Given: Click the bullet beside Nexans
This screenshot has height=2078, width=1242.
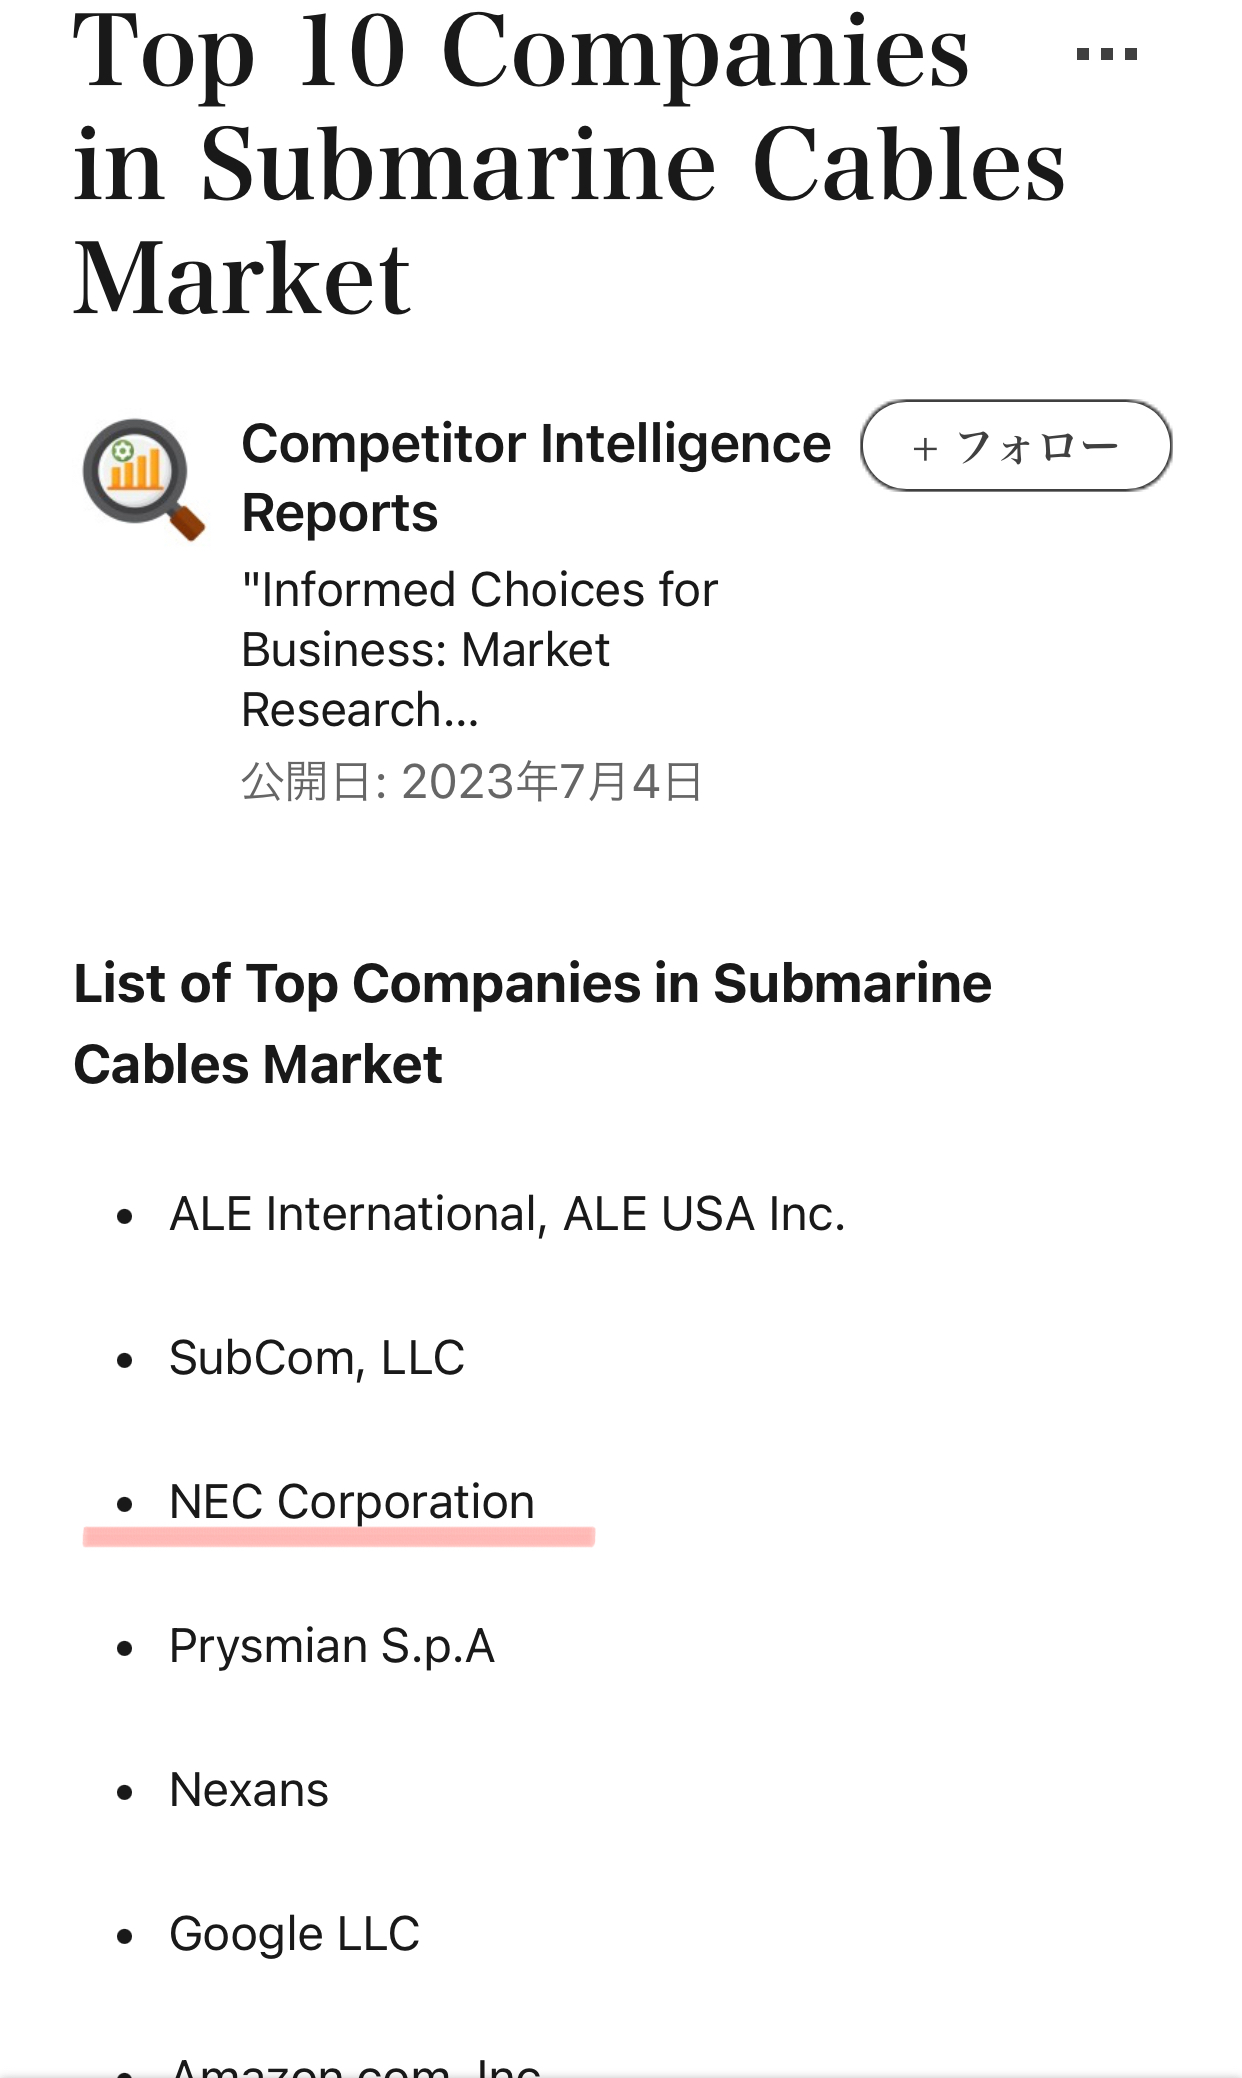Looking at the screenshot, I should (x=125, y=1792).
